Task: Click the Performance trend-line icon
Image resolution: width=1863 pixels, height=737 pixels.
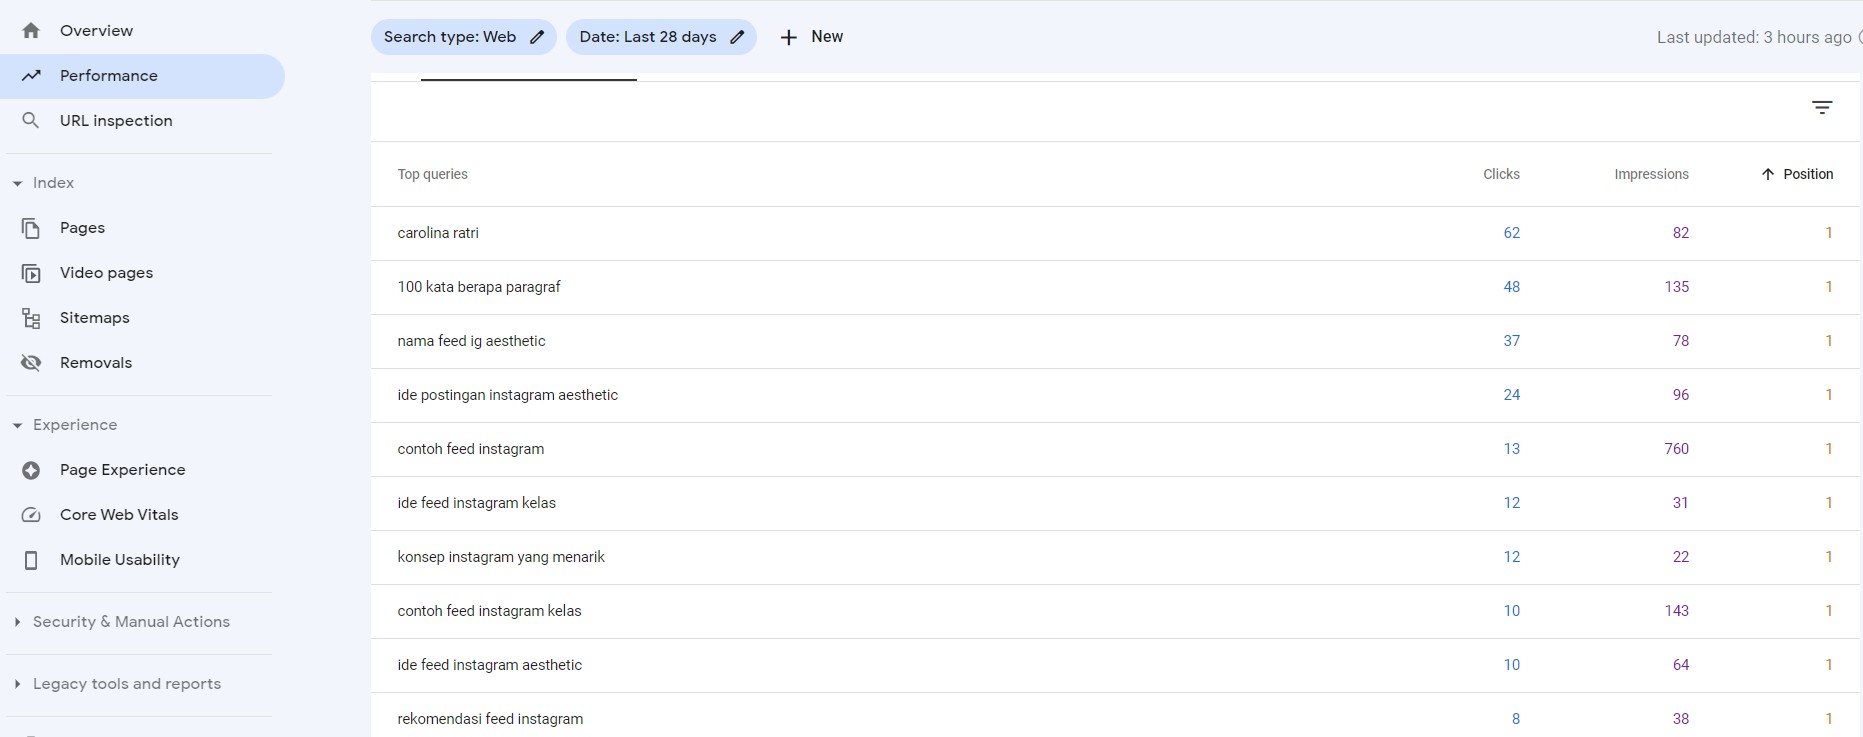Action: [31, 76]
